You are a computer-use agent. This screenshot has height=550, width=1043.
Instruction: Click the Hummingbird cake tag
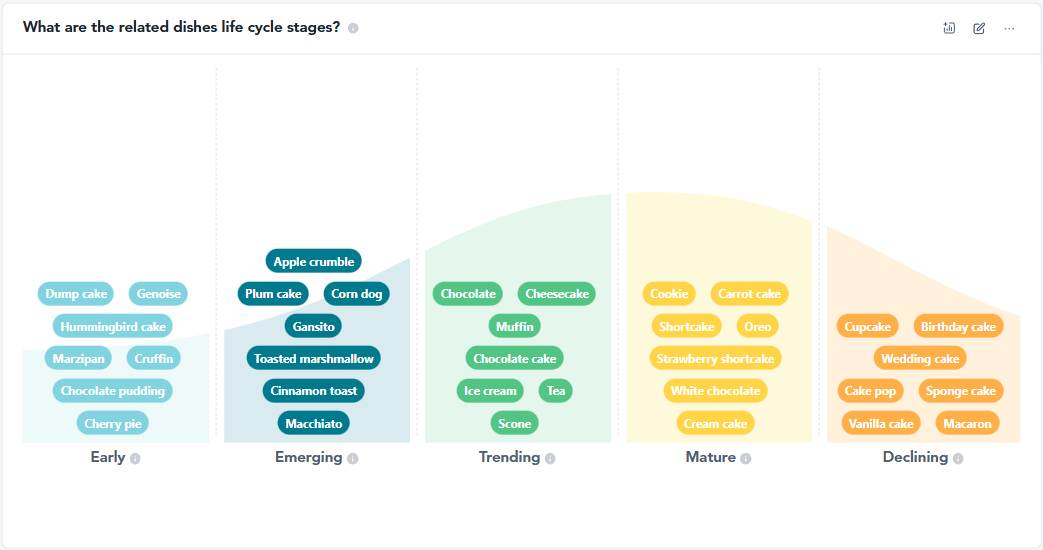[x=113, y=326]
